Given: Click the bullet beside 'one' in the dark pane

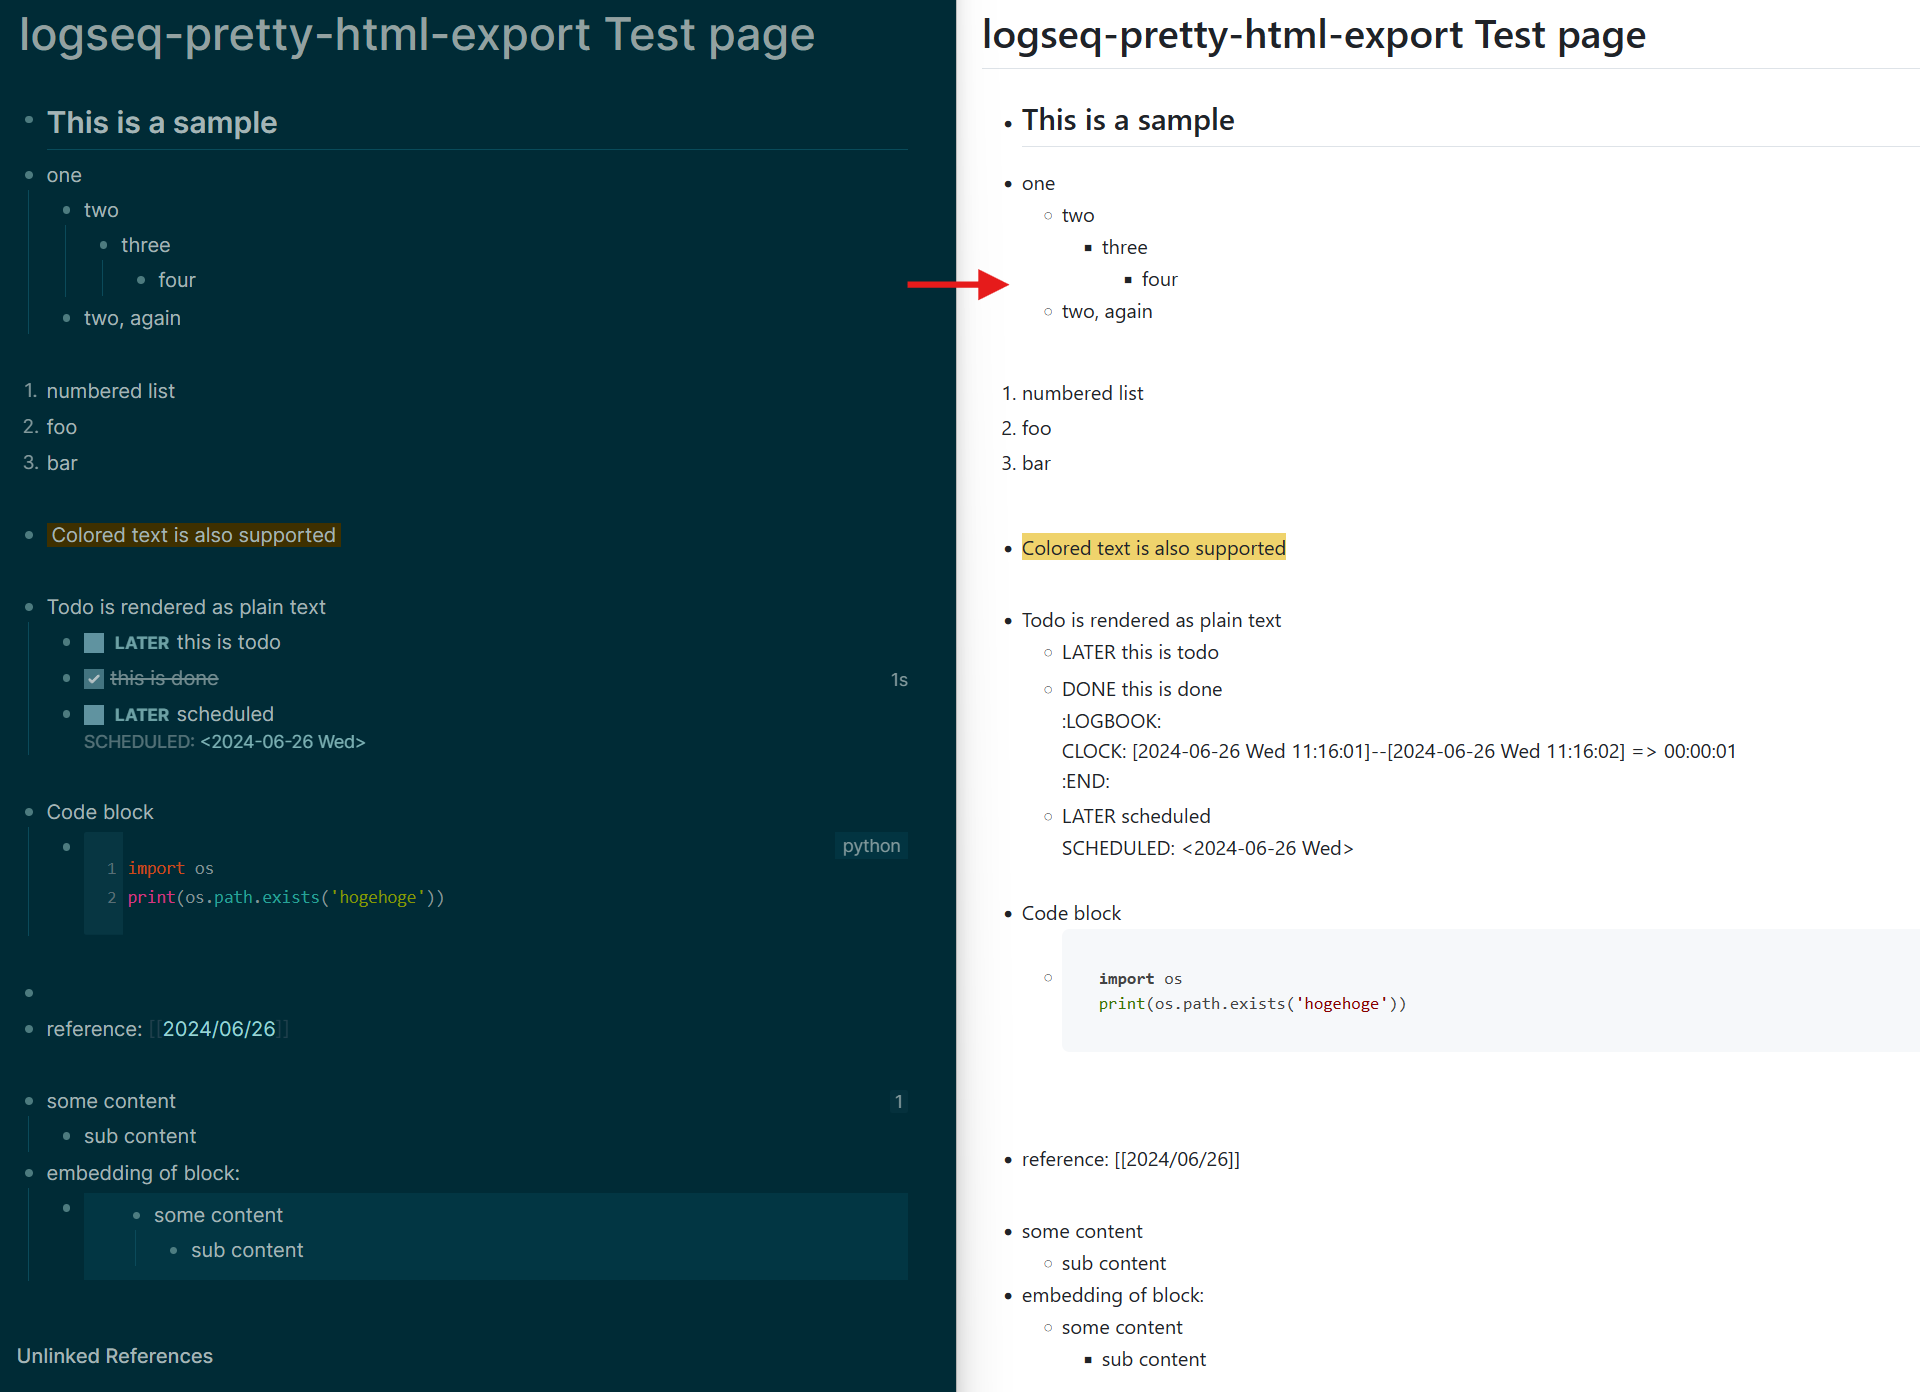Looking at the screenshot, I should pyautogui.click(x=29, y=175).
